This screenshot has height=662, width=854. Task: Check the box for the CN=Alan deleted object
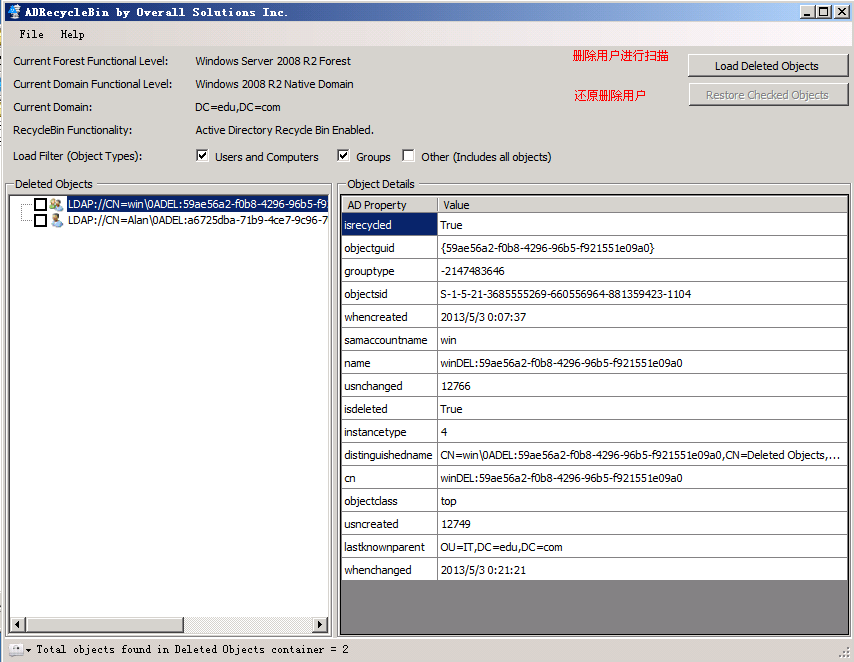coord(40,220)
